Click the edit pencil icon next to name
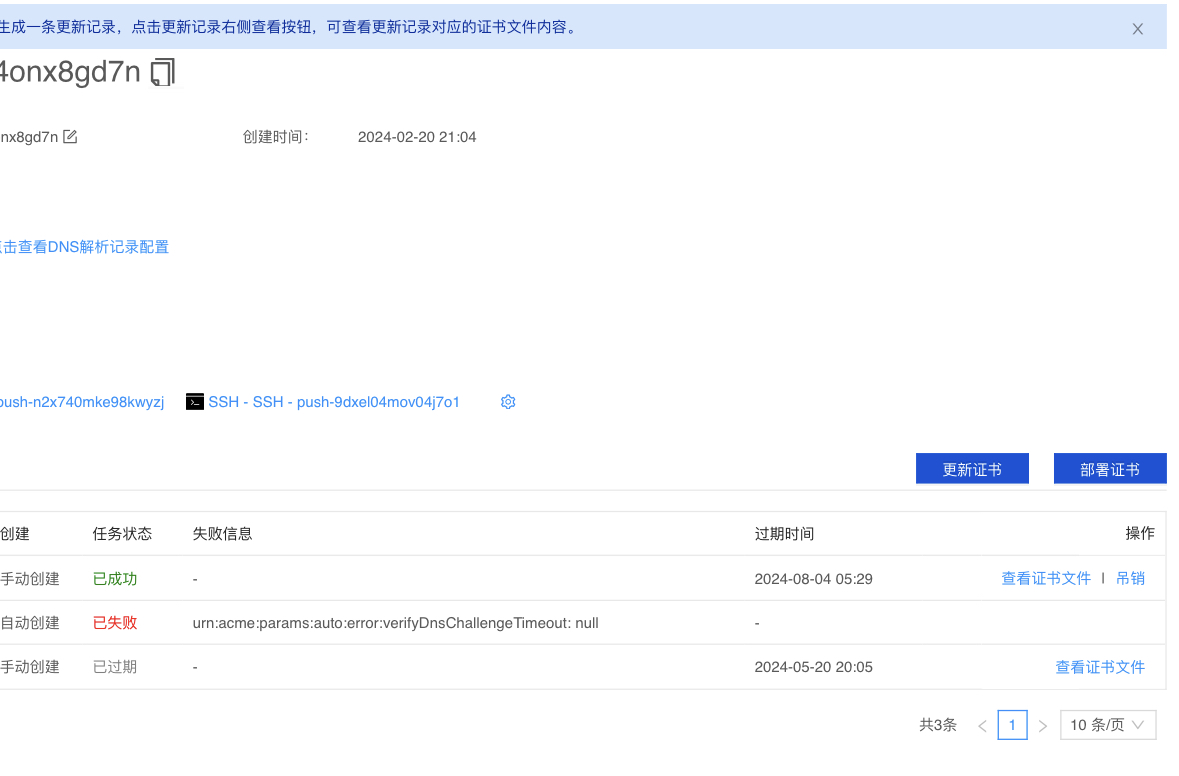The image size is (1179, 776). click(70, 137)
